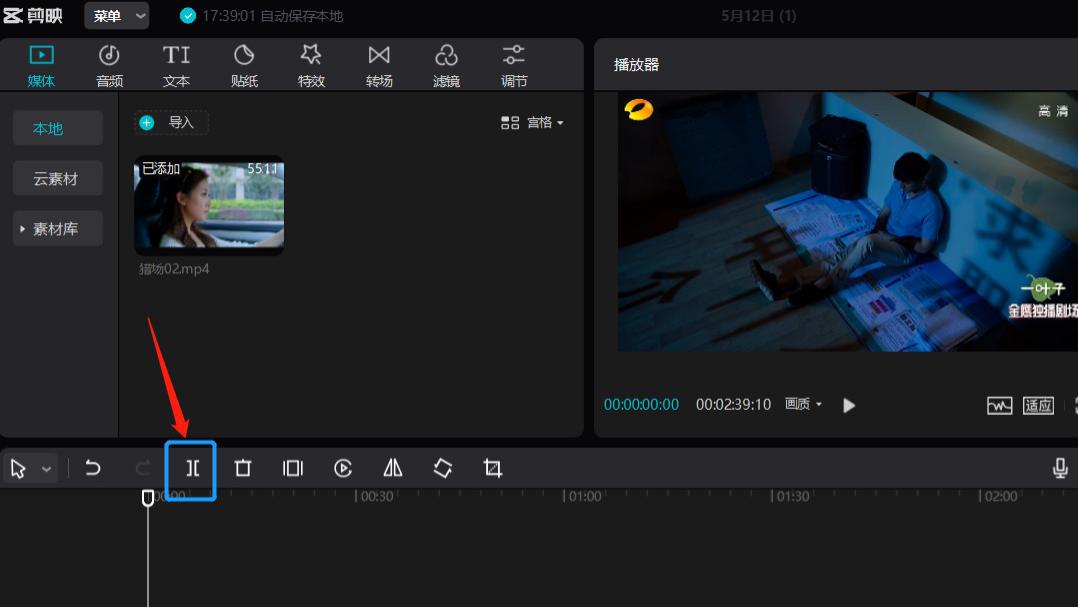This screenshot has height=607, width=1078.
Task: Click the total duration 00:02:39:10
Action: (x=733, y=404)
